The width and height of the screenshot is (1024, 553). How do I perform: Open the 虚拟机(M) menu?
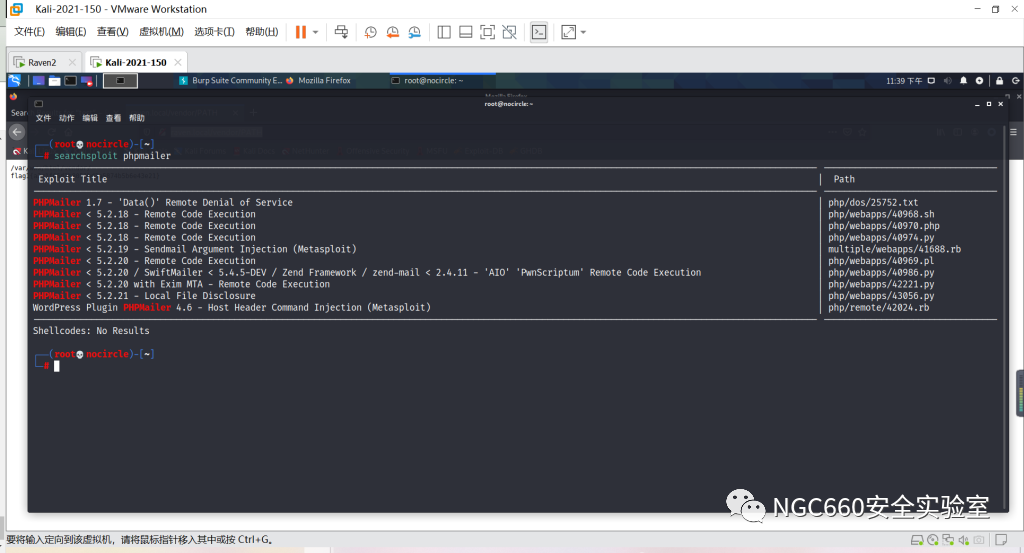tap(161, 32)
